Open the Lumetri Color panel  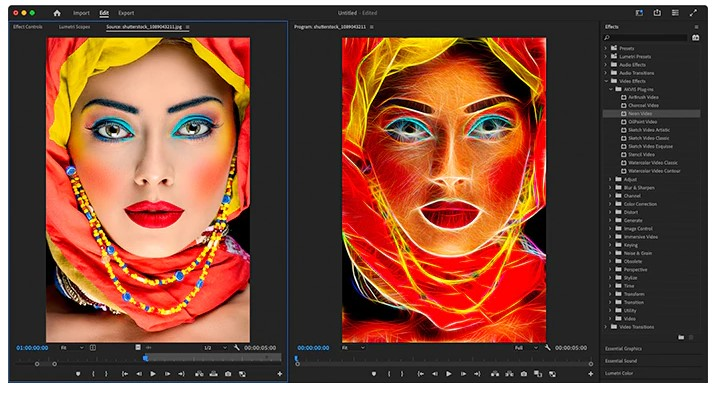point(620,373)
